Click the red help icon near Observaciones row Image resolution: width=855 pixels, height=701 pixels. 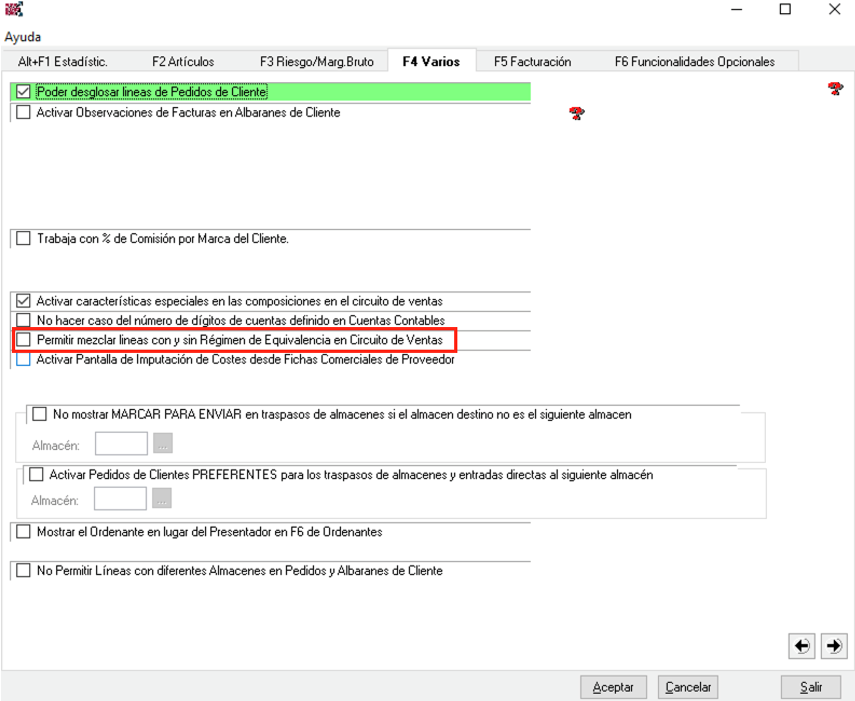577,113
